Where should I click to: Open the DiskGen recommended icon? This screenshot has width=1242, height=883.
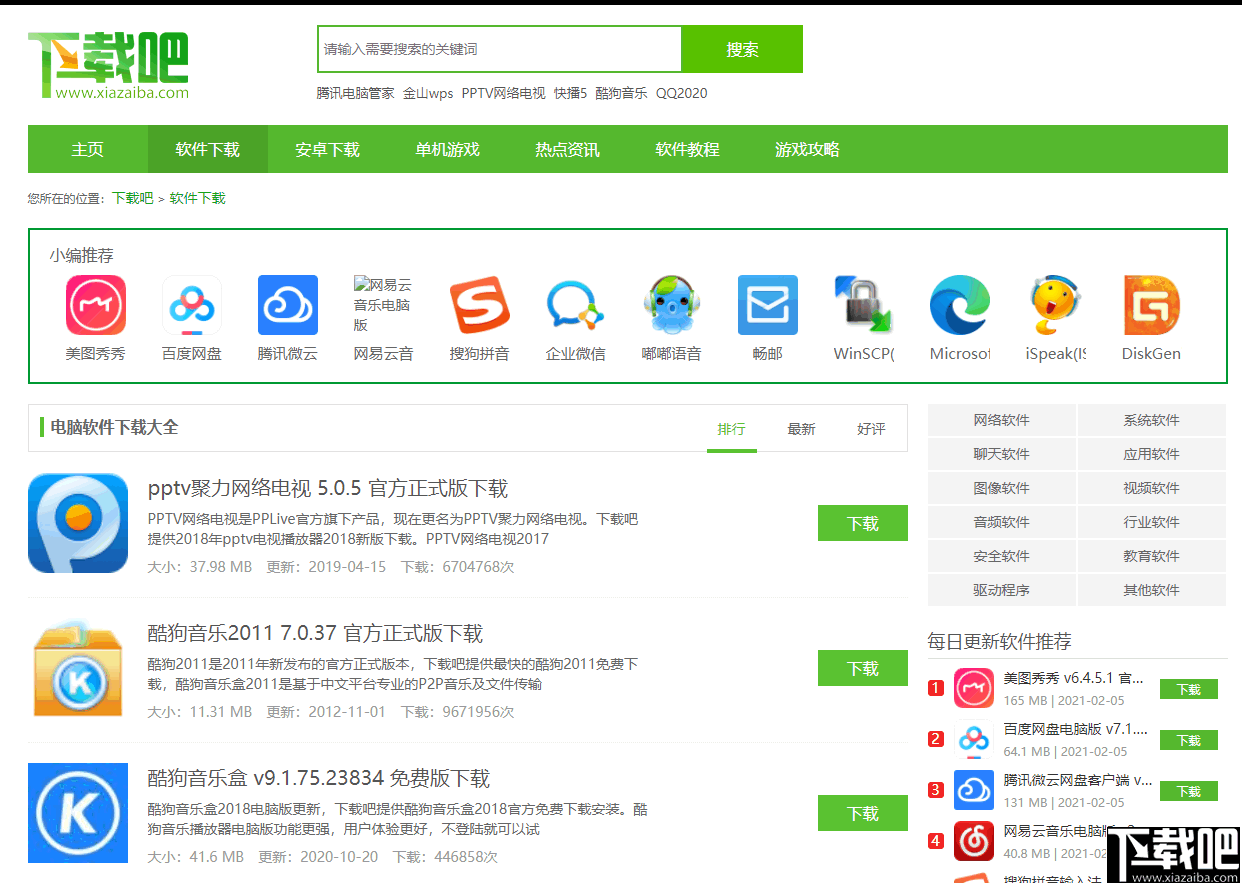1151,305
